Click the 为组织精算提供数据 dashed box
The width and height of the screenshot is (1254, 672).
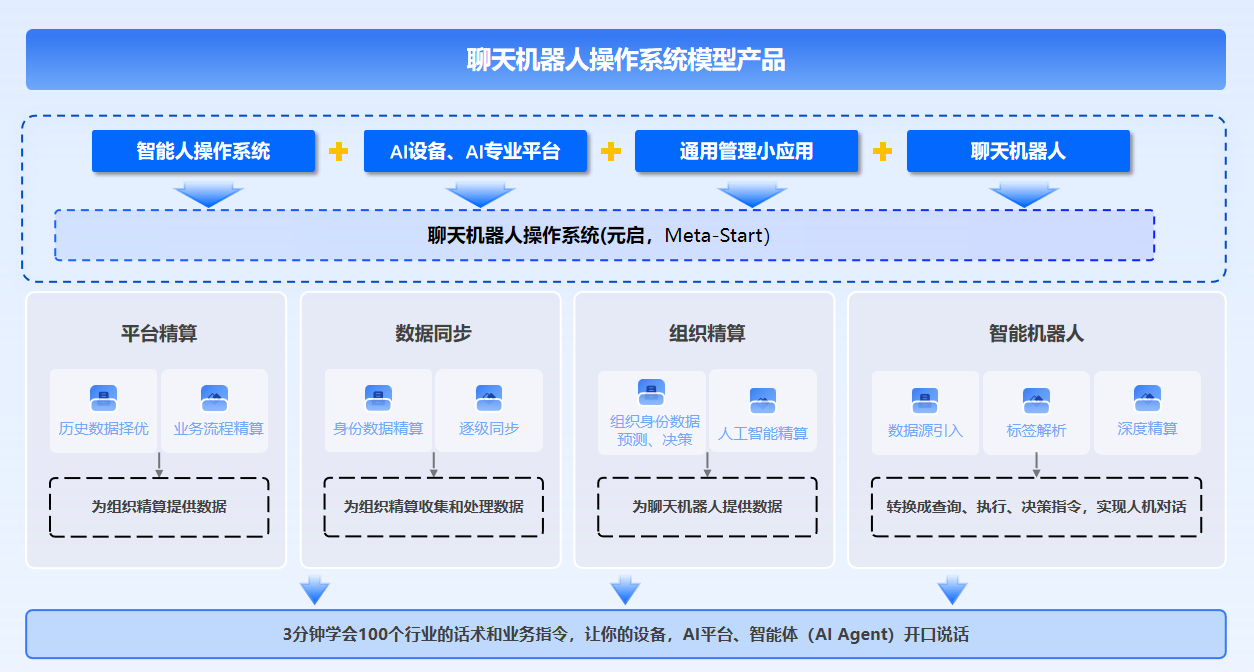(159, 507)
